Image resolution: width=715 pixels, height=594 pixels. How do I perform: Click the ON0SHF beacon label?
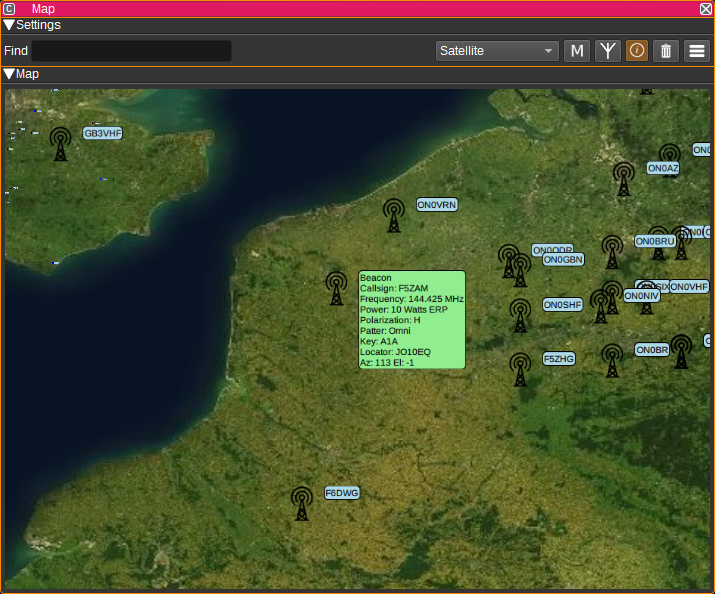coord(562,305)
